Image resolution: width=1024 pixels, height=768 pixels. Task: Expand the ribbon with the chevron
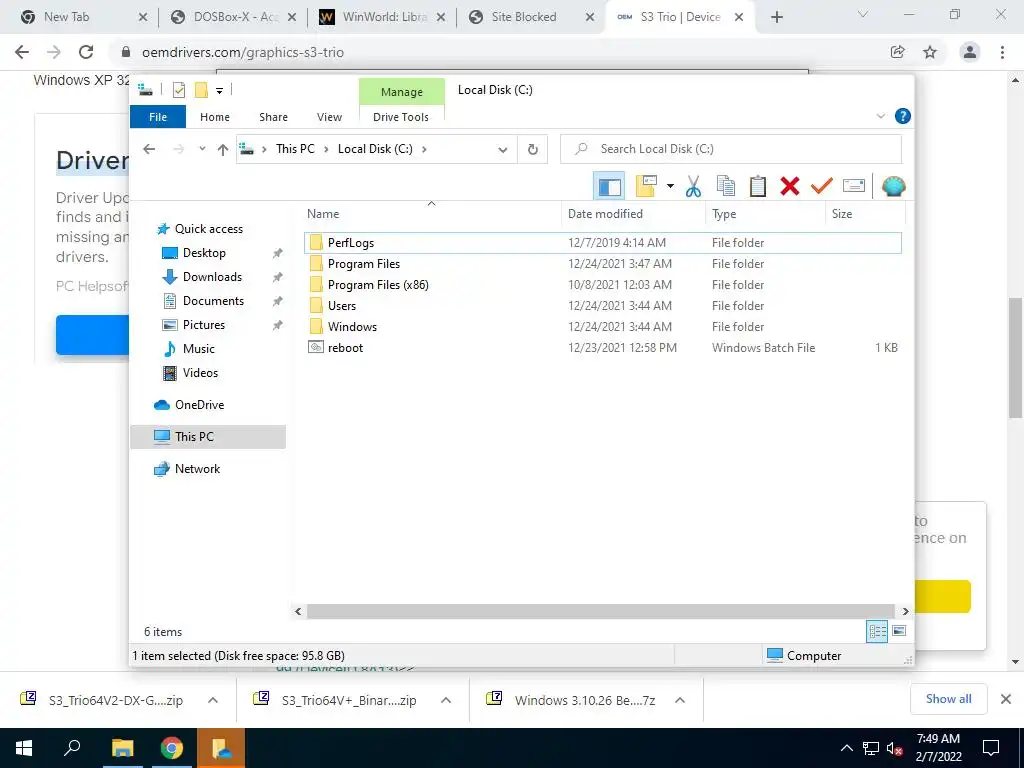coord(880,116)
